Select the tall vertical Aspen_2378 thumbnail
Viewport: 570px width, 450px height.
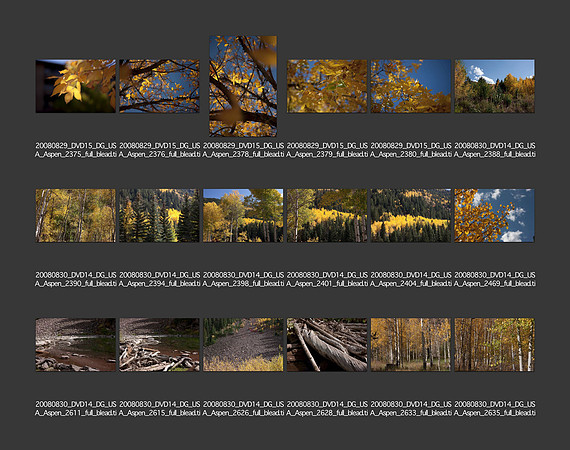pos(243,86)
